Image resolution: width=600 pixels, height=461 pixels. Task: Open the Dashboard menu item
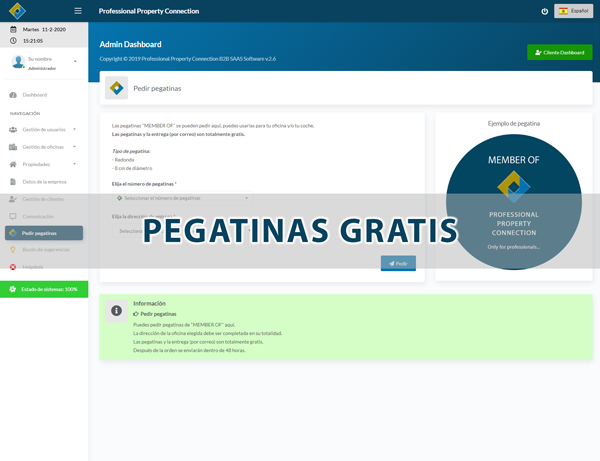tap(34, 95)
